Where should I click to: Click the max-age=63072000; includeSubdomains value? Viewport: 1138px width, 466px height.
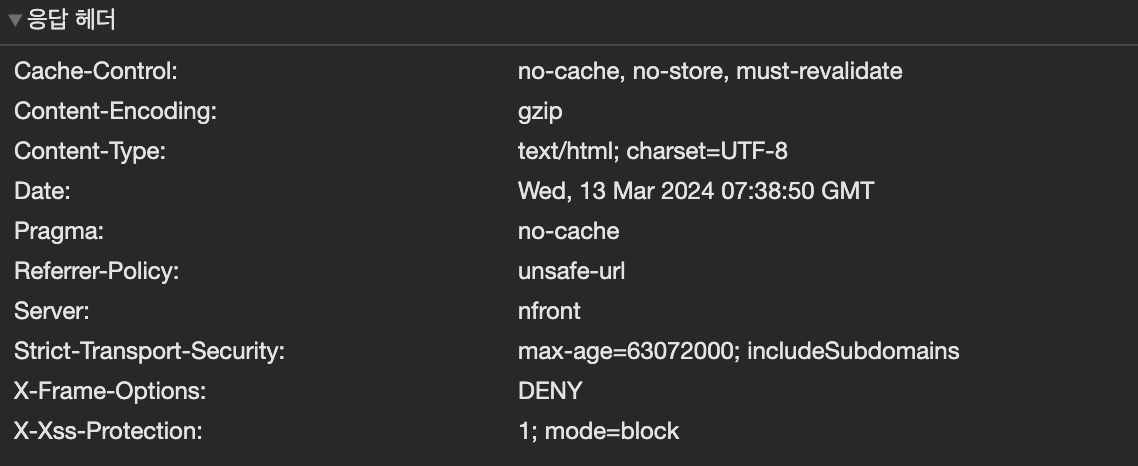point(739,352)
